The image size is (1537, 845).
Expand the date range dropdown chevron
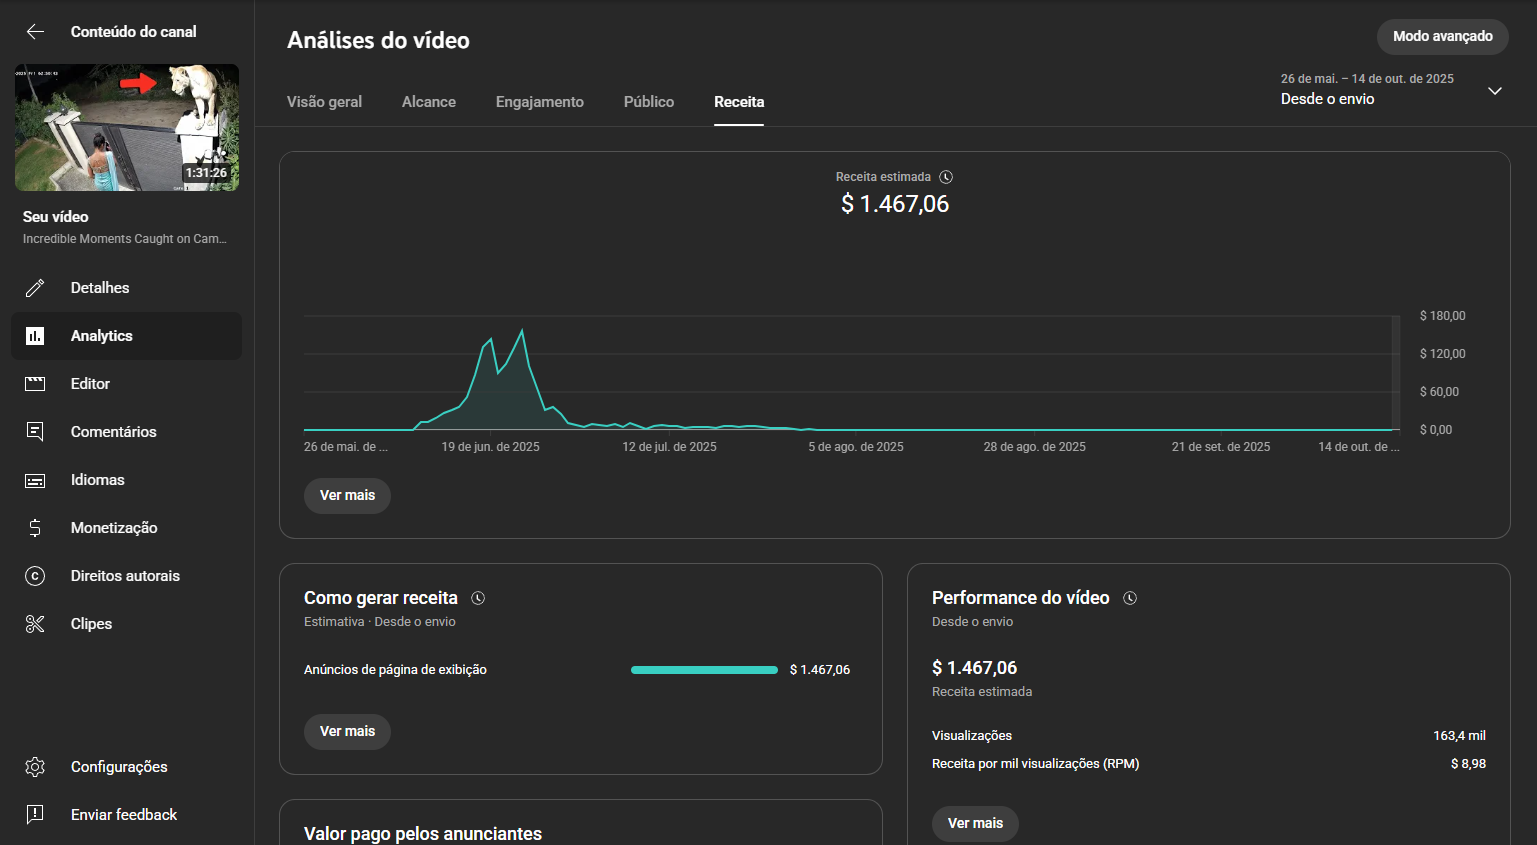pyautogui.click(x=1494, y=91)
